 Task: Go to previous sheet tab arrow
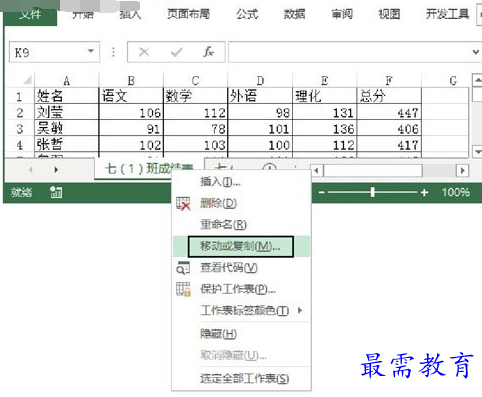[x=31, y=170]
